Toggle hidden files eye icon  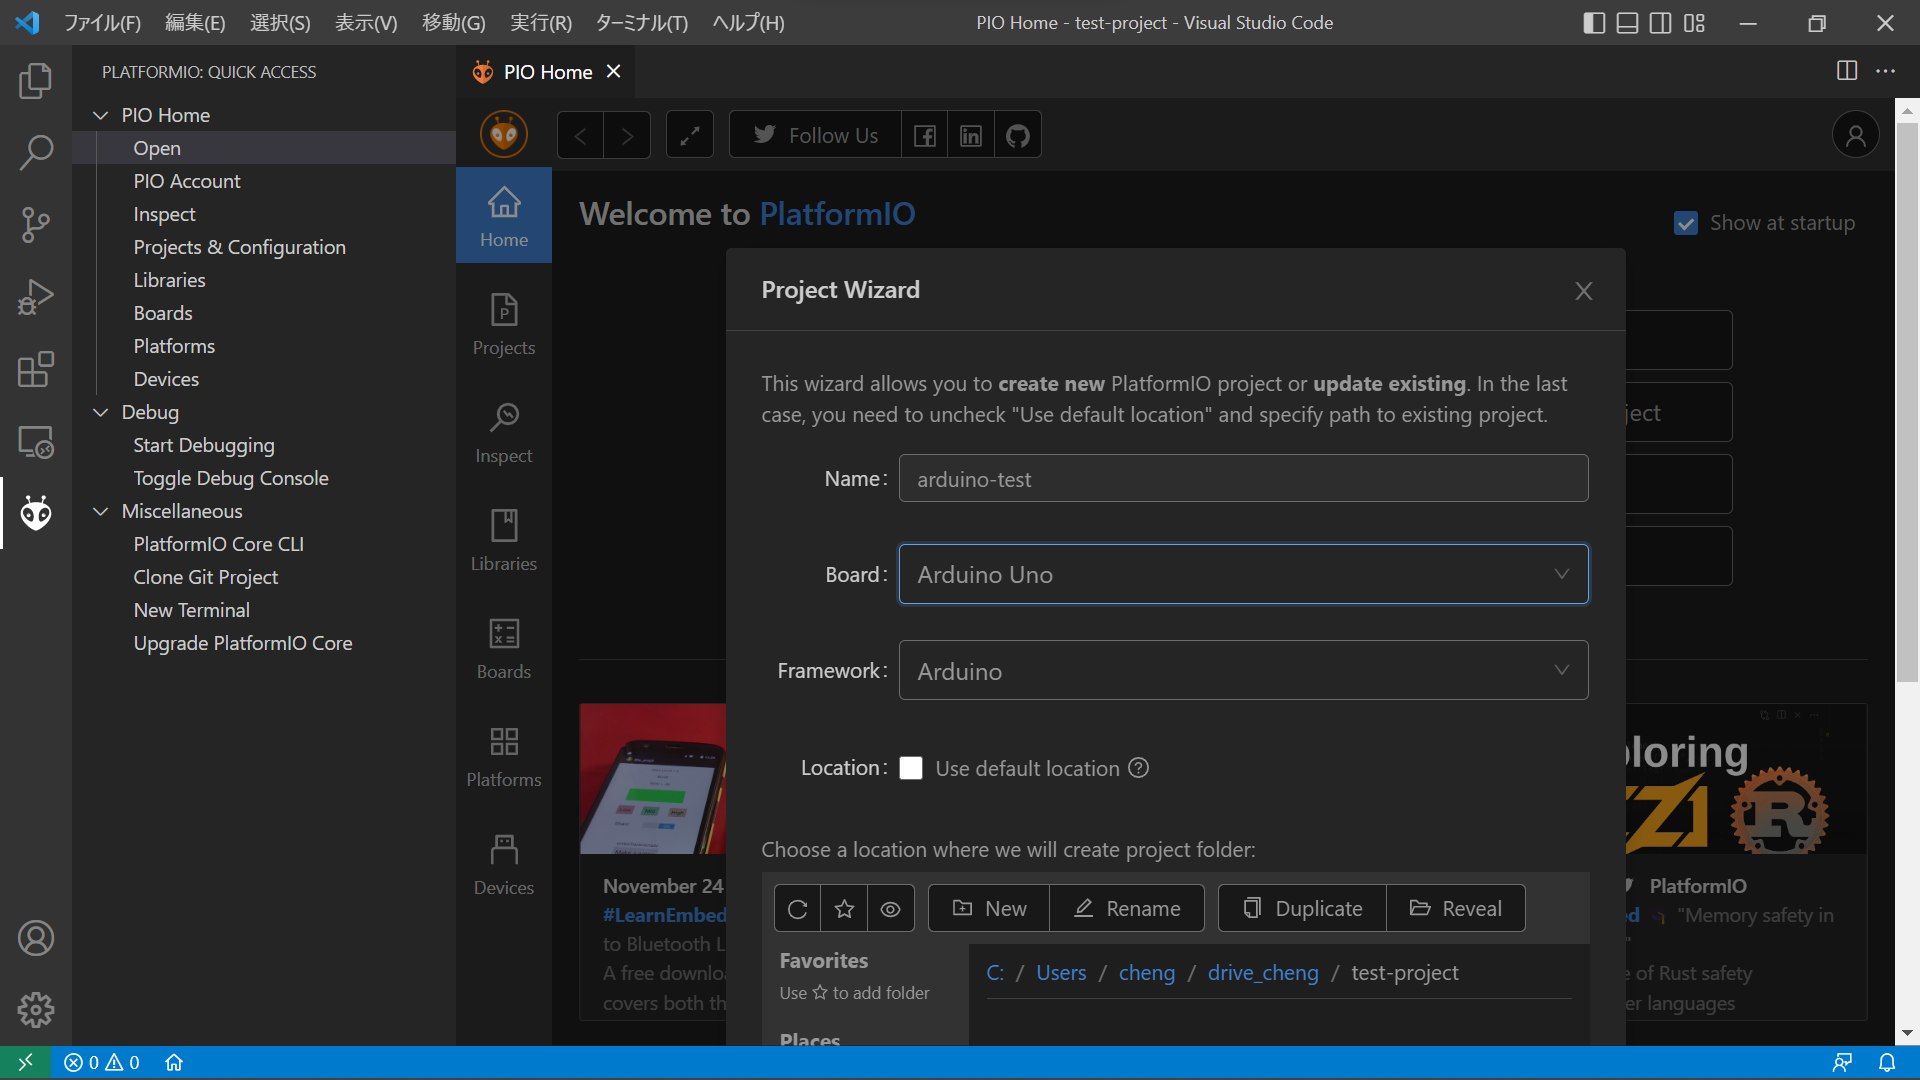(890, 908)
